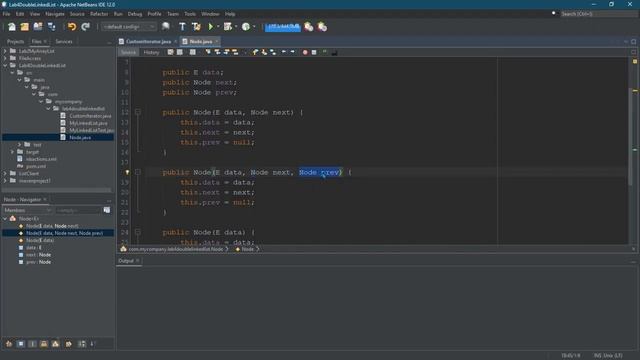Viewport: 640px width, 360px height.
Task: Click the fold toggle beside line 12 constructor
Action: [x=138, y=112]
